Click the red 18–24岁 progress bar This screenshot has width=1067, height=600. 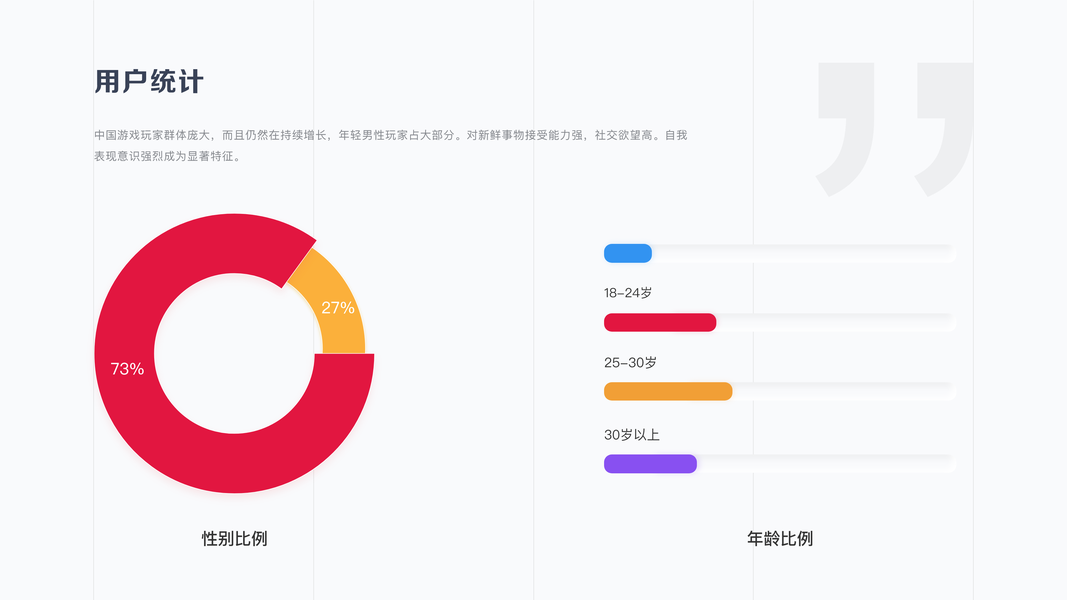pyautogui.click(x=660, y=322)
